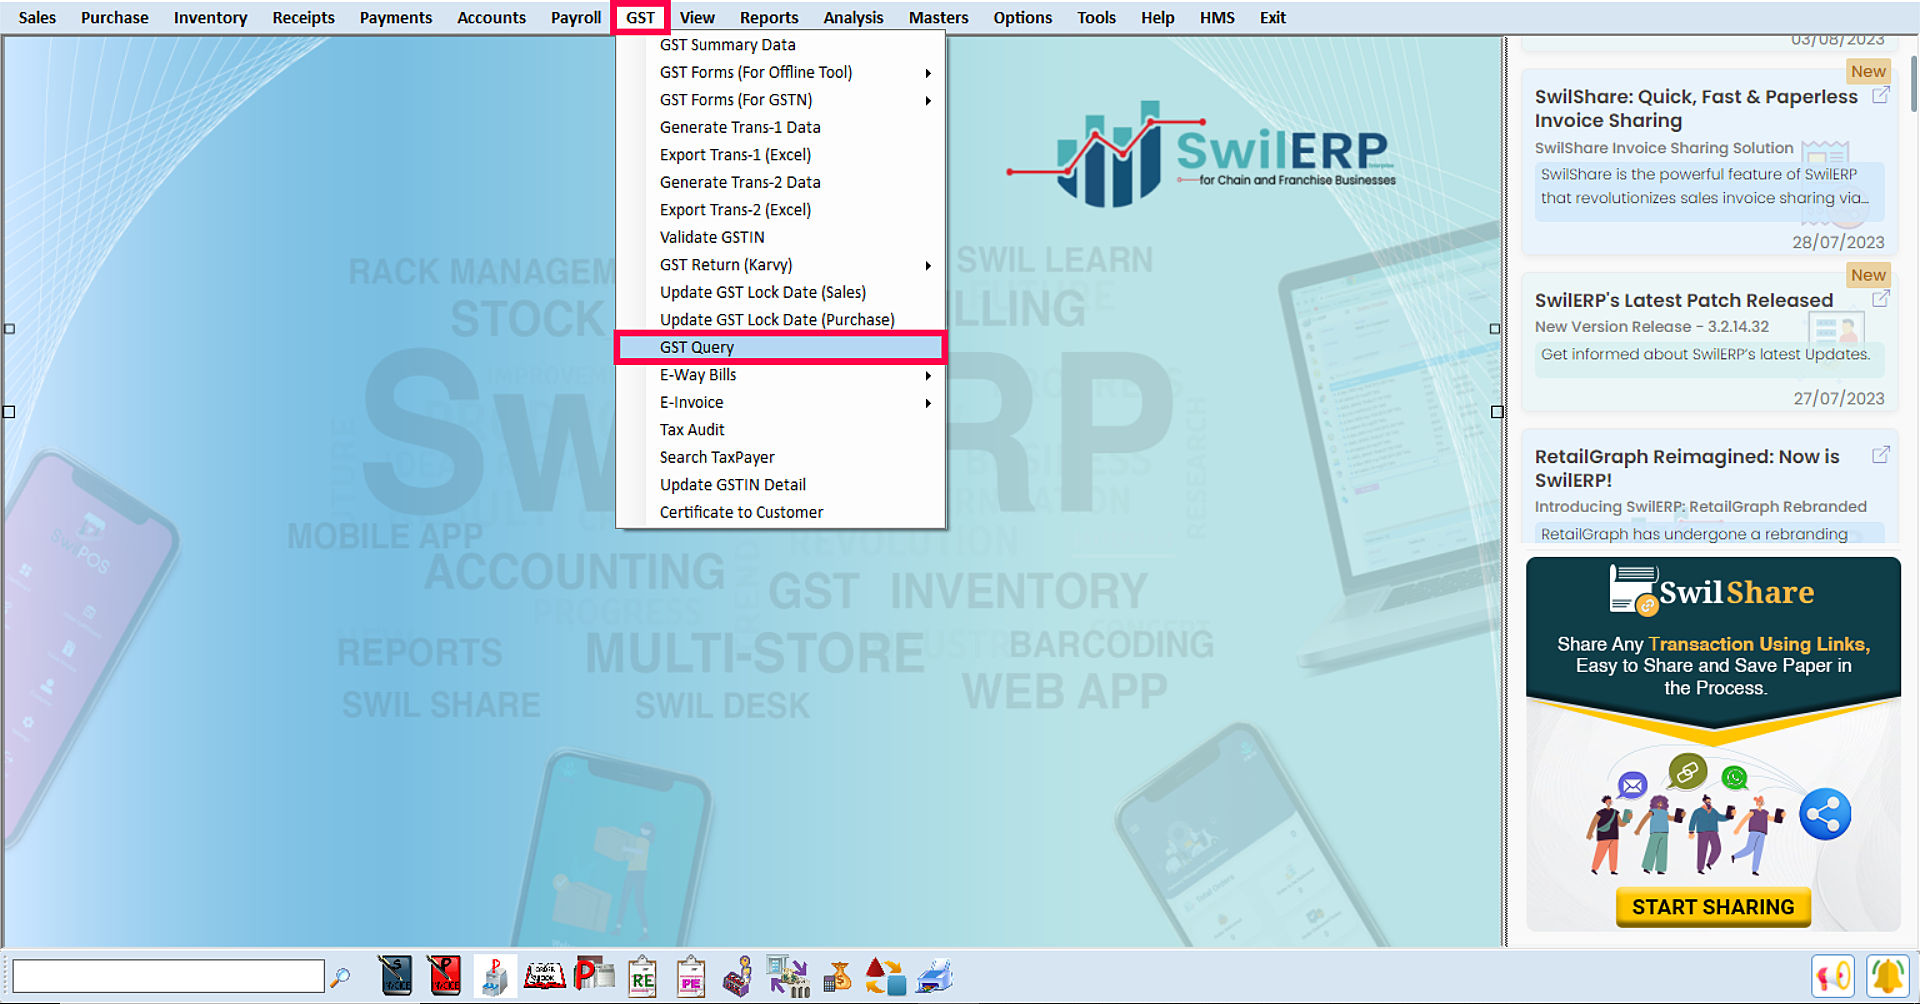Click the magnifier search icon
This screenshot has height=1004, width=1920.
tap(341, 977)
